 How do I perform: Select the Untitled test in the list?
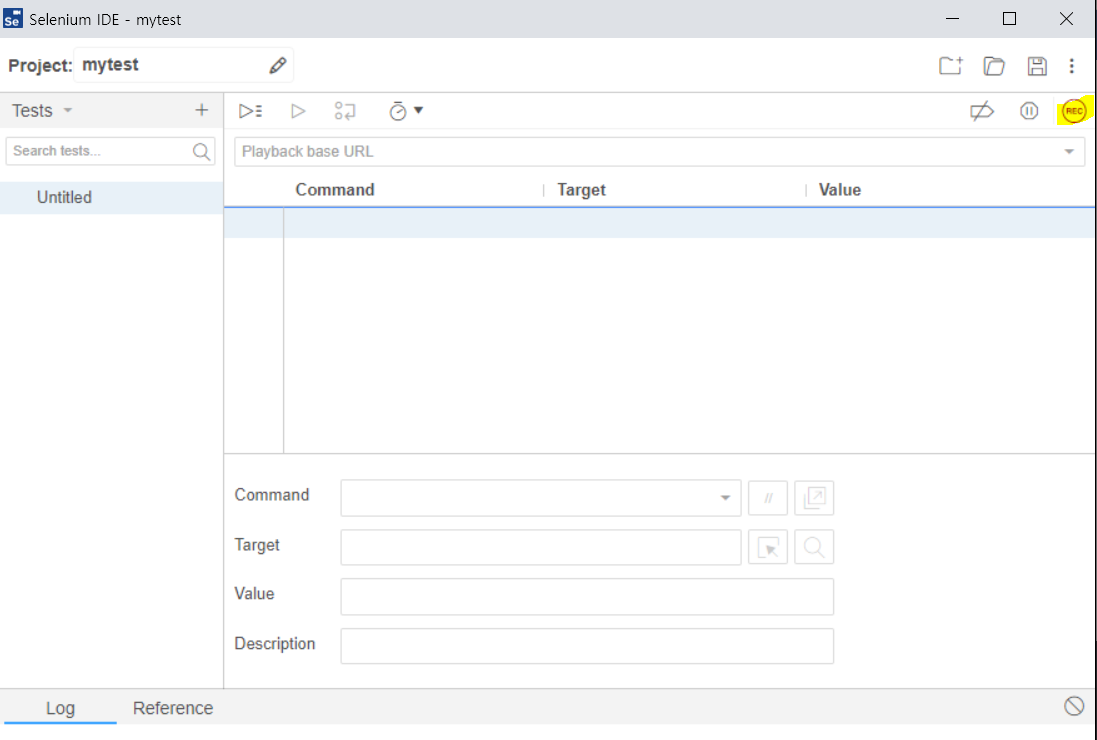64,197
